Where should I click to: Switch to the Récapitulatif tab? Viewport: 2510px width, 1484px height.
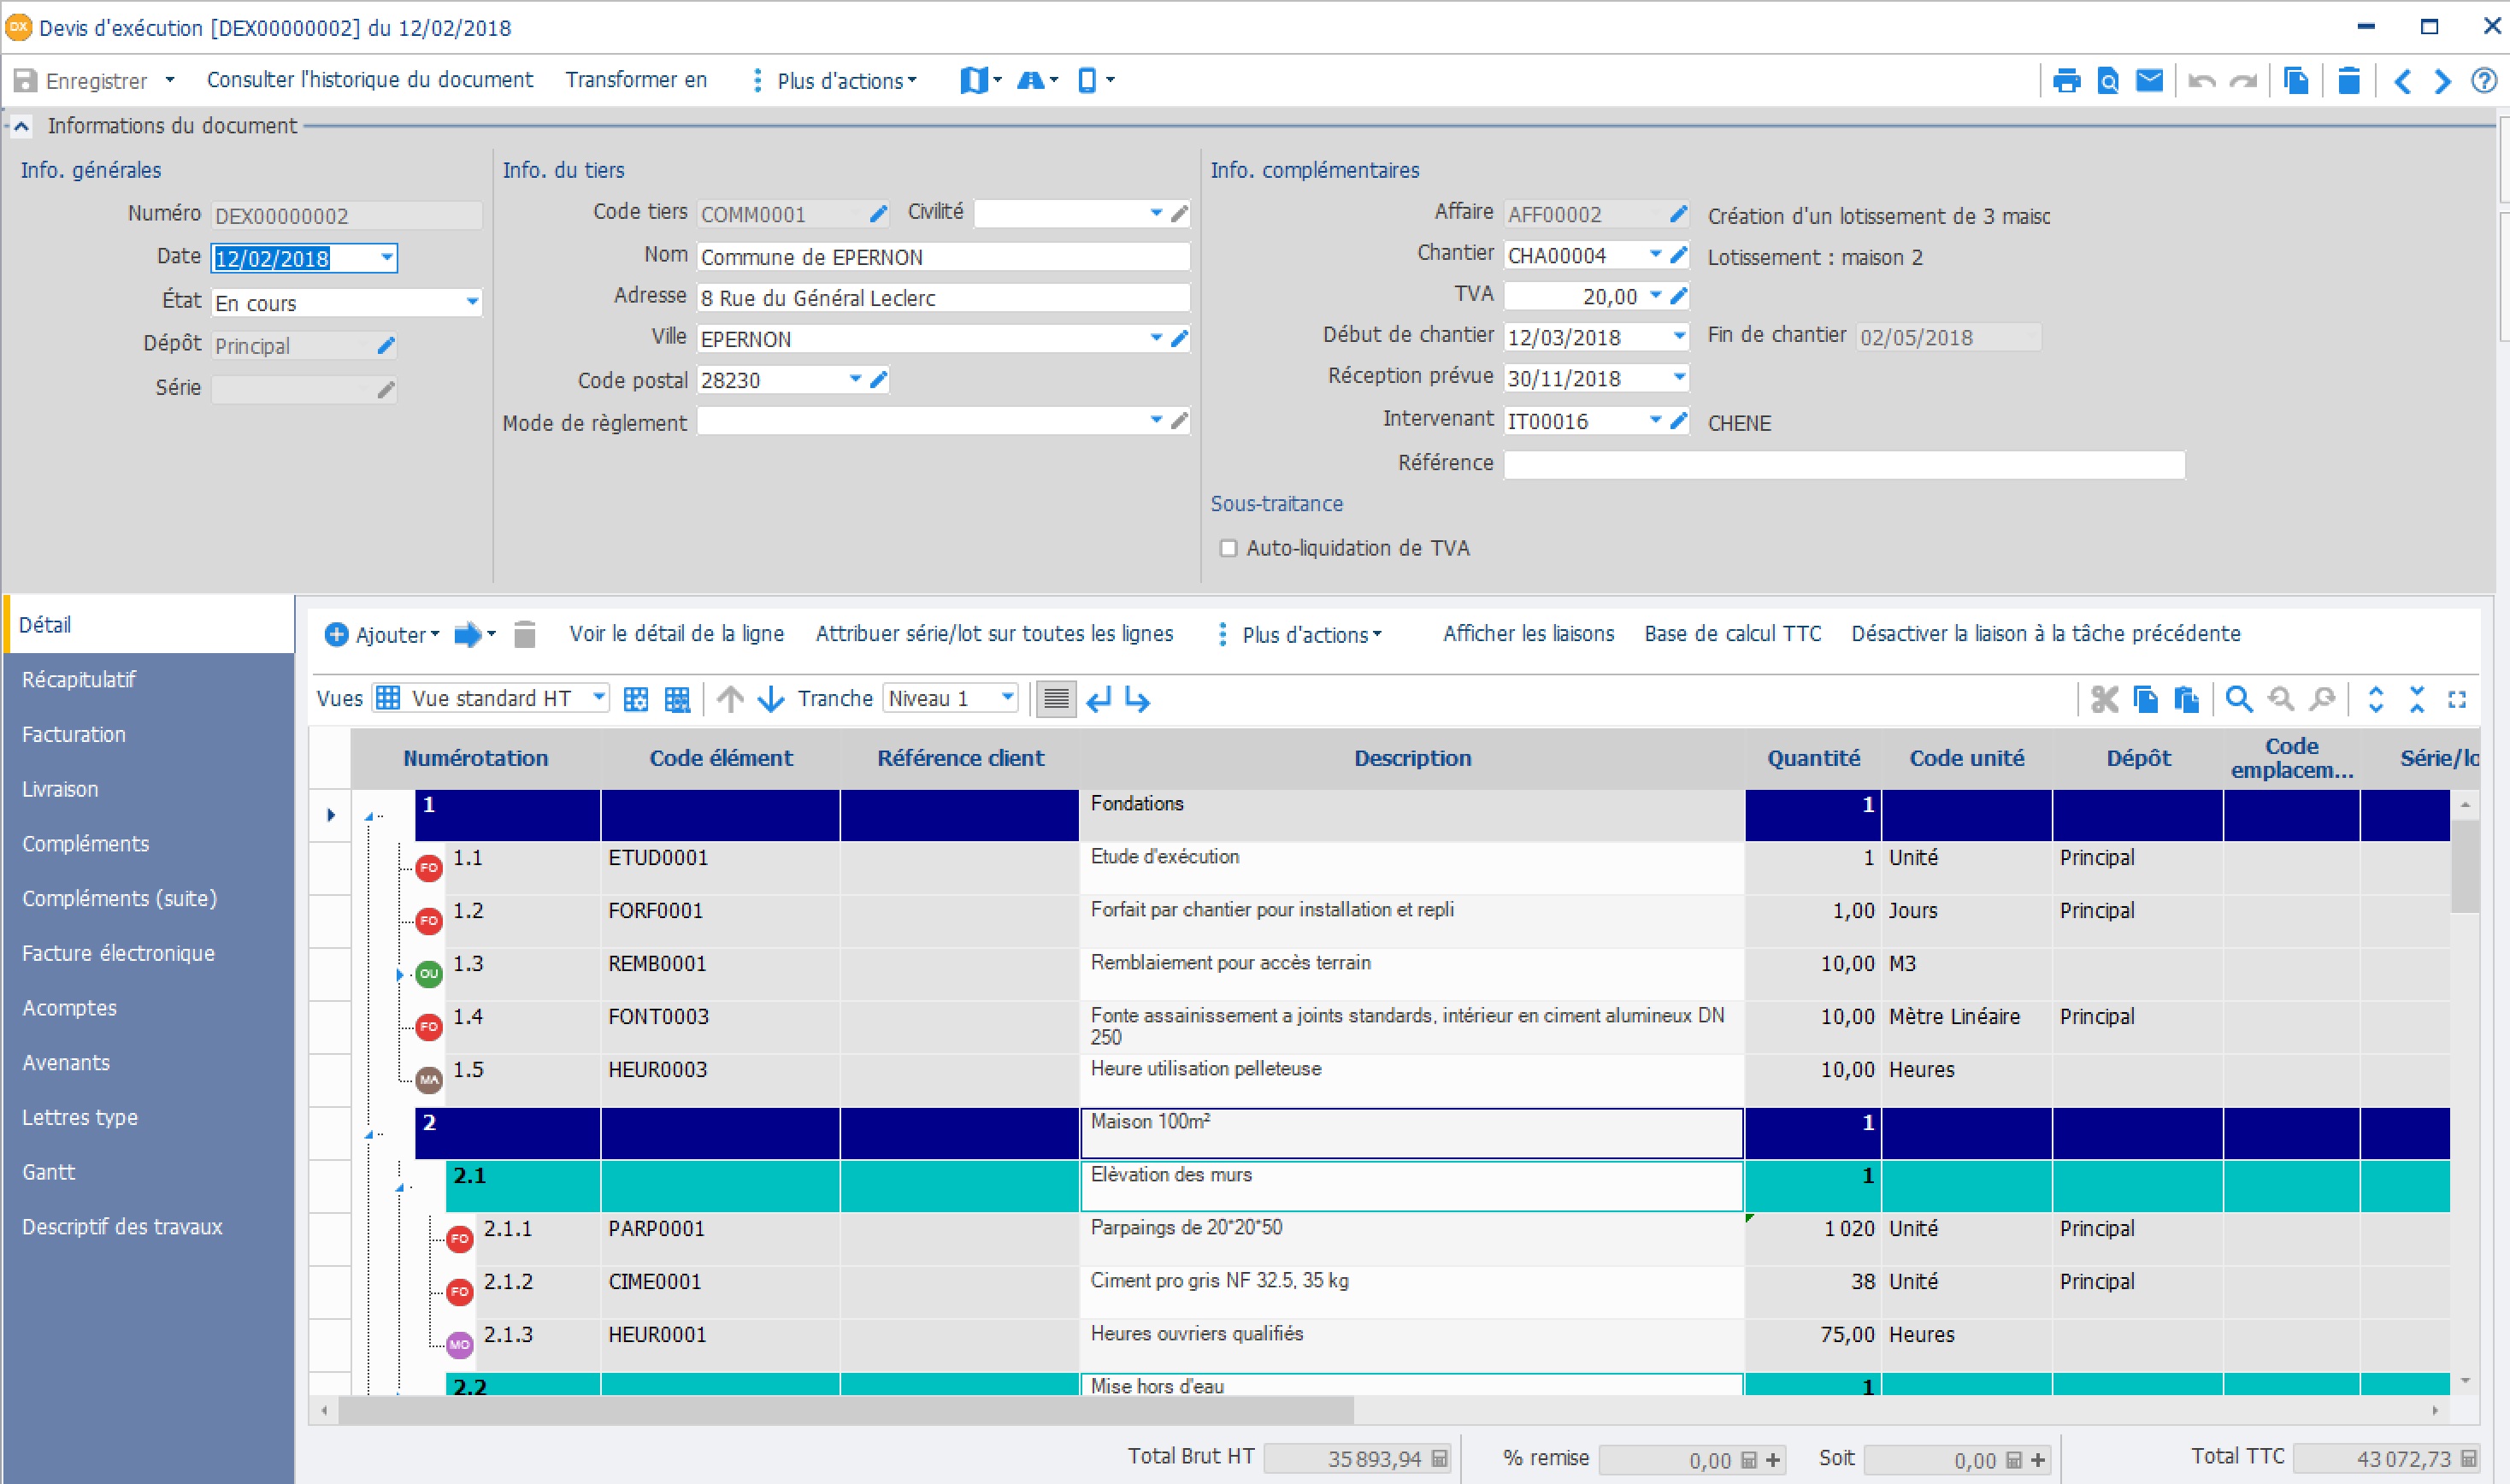pos(79,680)
